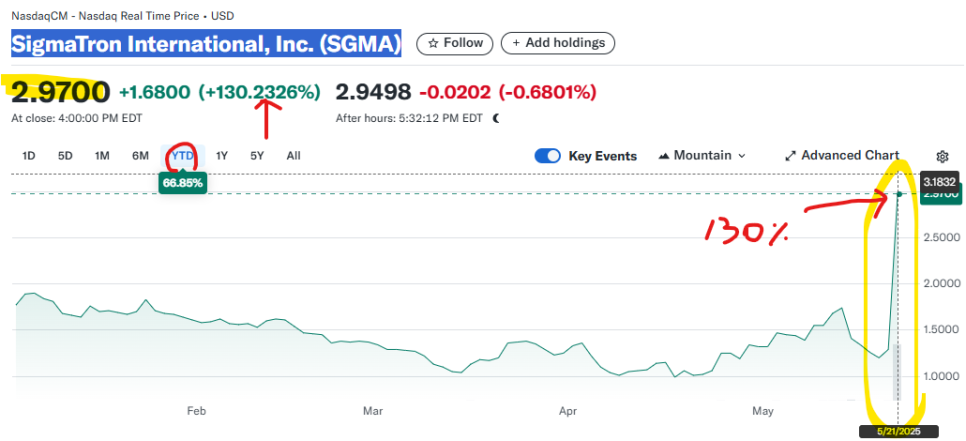Click the 2.0000 price axis label
Image resolution: width=966 pixels, height=441 pixels.
pos(941,284)
